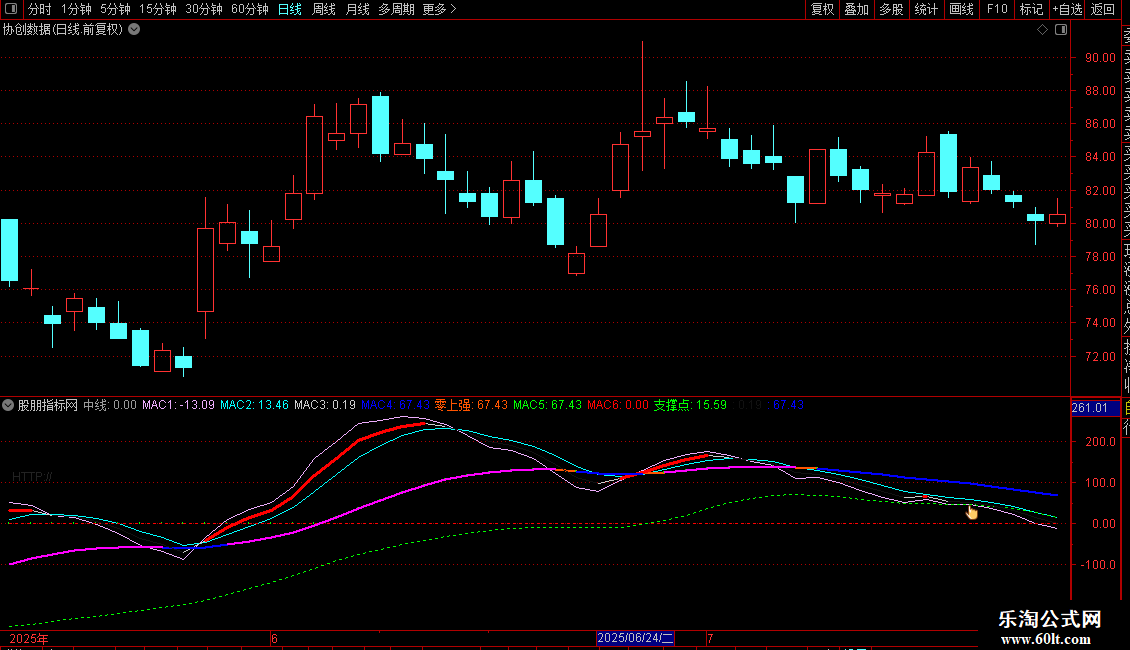Screen dimensions: 1130x650
Task: Select the 5分钟 period
Action: (115, 10)
